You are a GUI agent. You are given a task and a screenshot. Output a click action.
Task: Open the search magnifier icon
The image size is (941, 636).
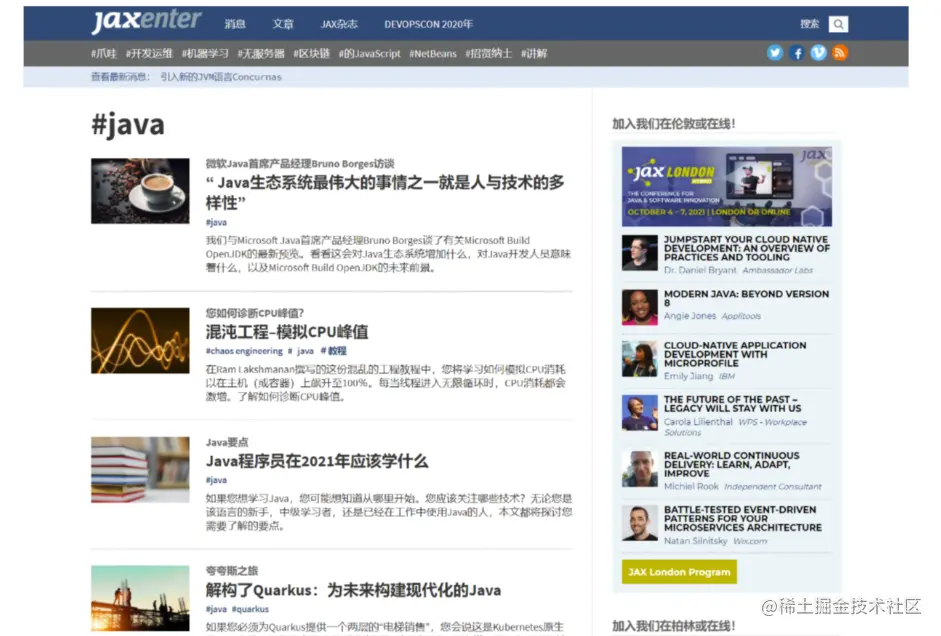tap(838, 24)
